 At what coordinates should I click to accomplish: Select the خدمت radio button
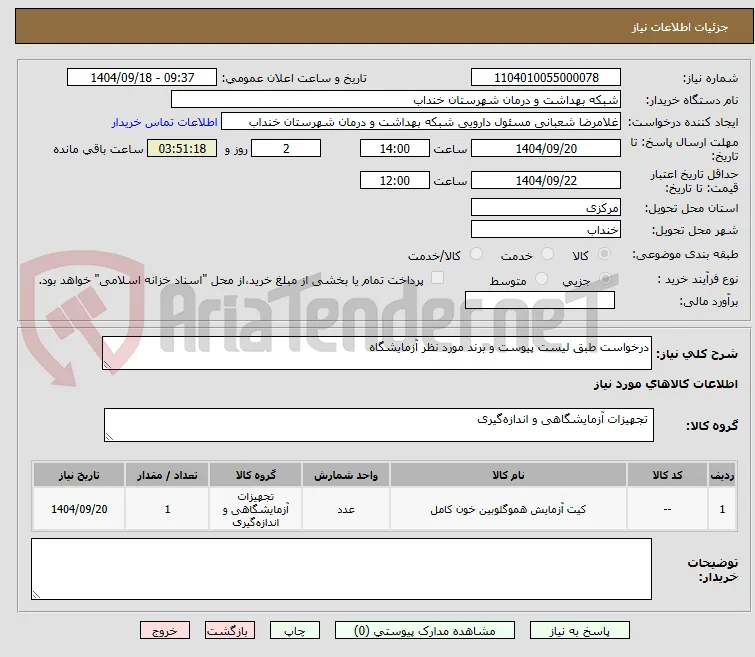point(547,253)
